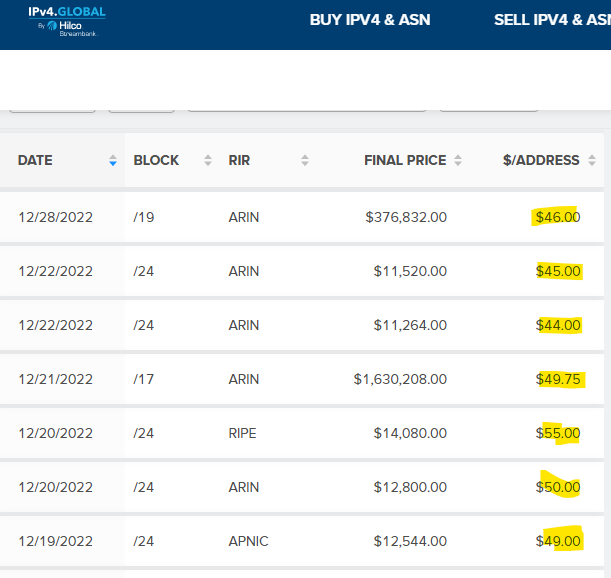The image size is (611, 578).
Task: Select the $45.00 per-address value
Action: 558,271
